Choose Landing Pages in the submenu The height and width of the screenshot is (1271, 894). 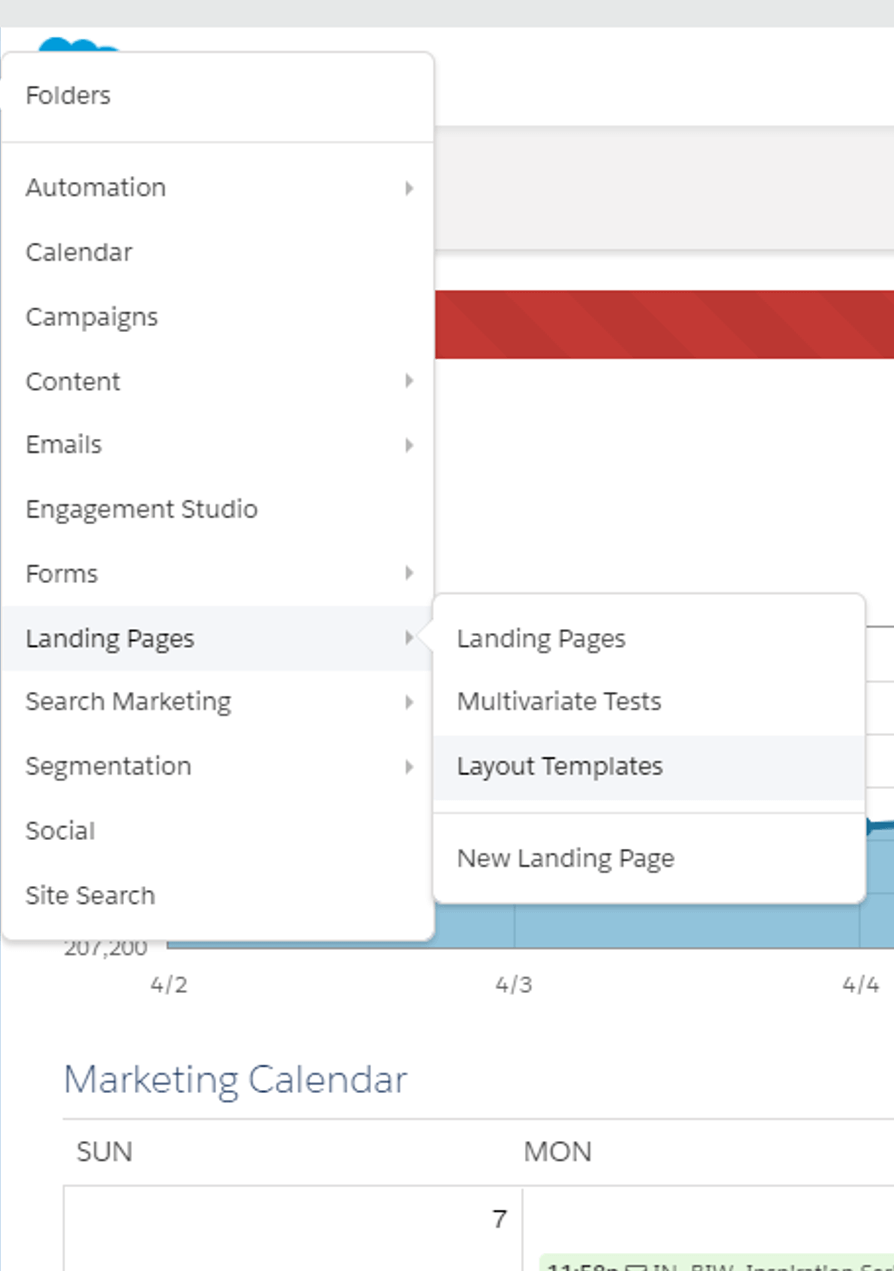pyautogui.click(x=541, y=639)
